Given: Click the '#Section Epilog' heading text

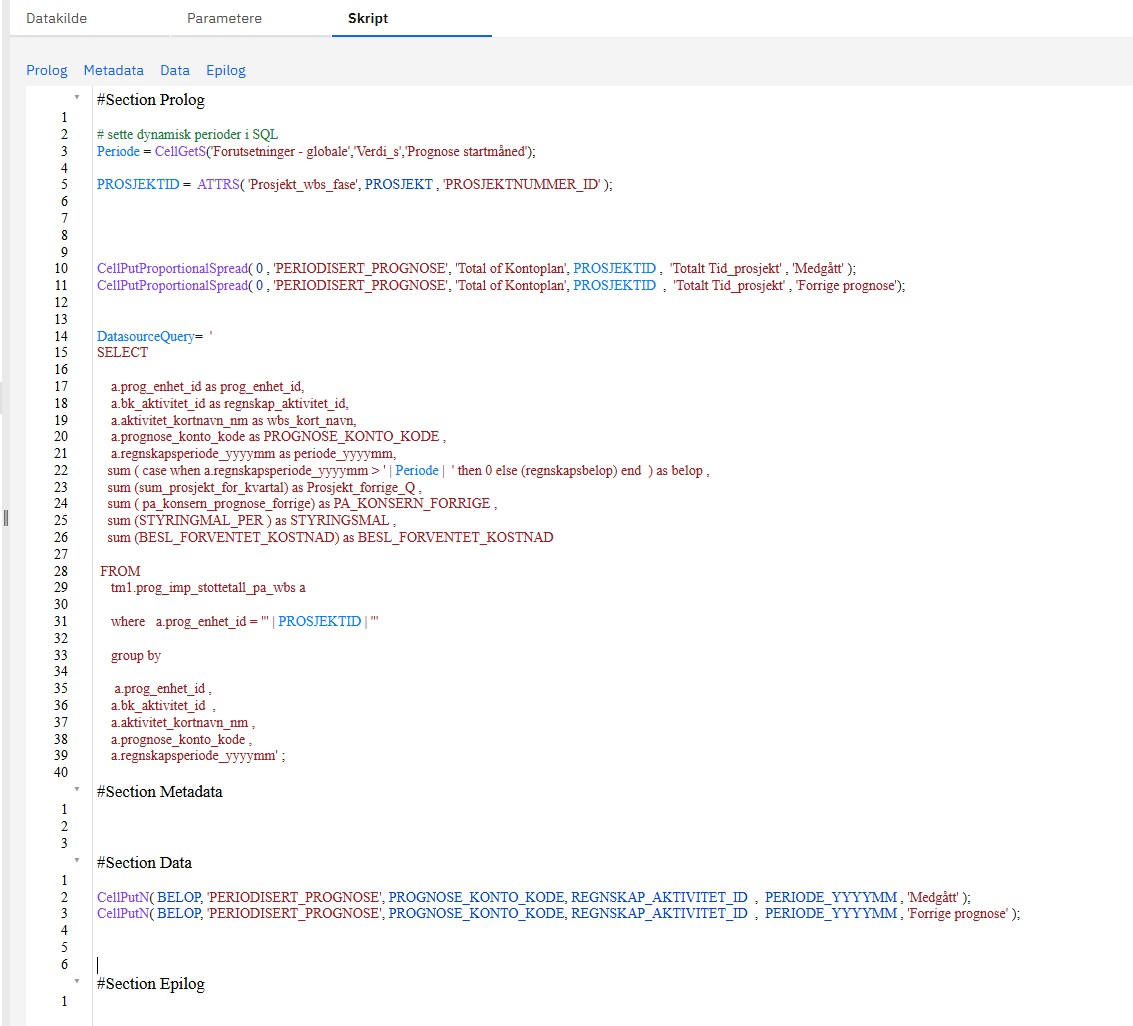Looking at the screenshot, I should point(151,984).
